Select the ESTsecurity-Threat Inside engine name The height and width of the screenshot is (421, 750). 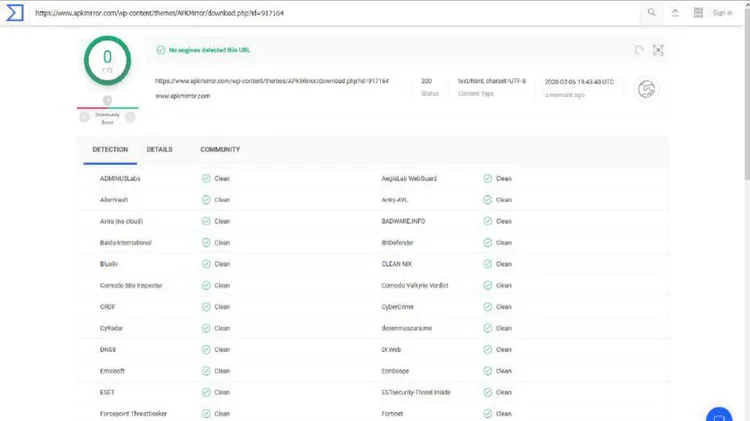tap(416, 392)
